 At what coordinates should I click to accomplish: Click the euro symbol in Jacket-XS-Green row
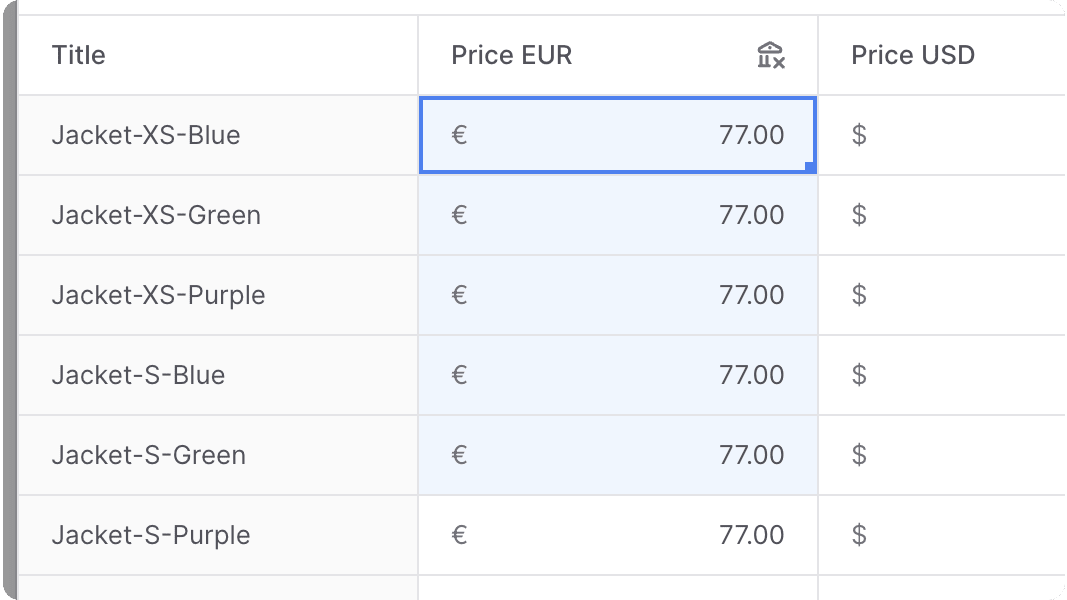tap(459, 215)
